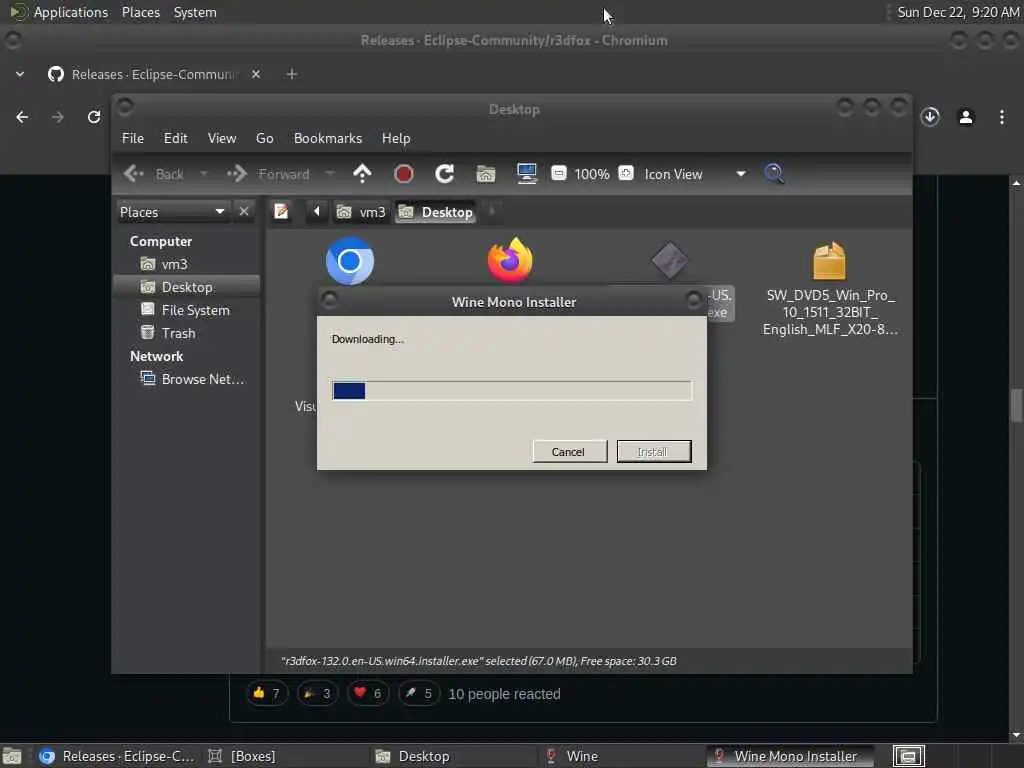Click the disabled Install button

[654, 451]
